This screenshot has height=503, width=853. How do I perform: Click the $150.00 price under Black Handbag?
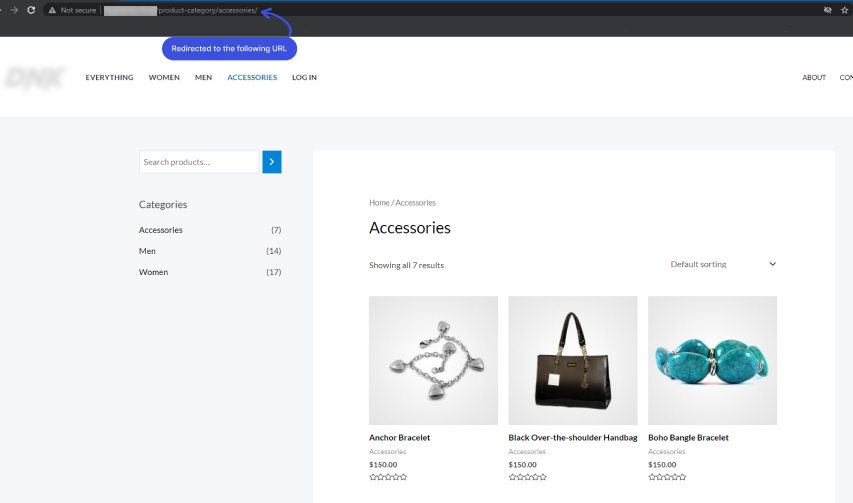[522, 465]
